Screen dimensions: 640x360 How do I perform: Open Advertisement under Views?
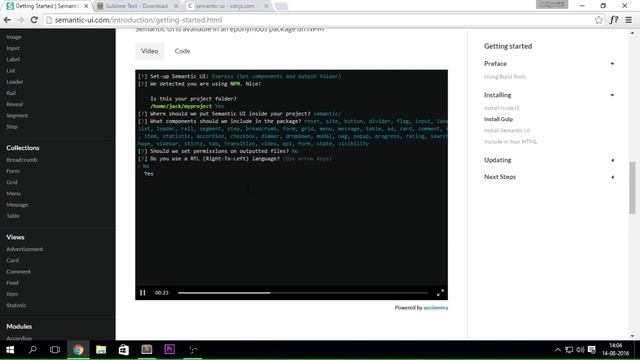tap(24, 249)
